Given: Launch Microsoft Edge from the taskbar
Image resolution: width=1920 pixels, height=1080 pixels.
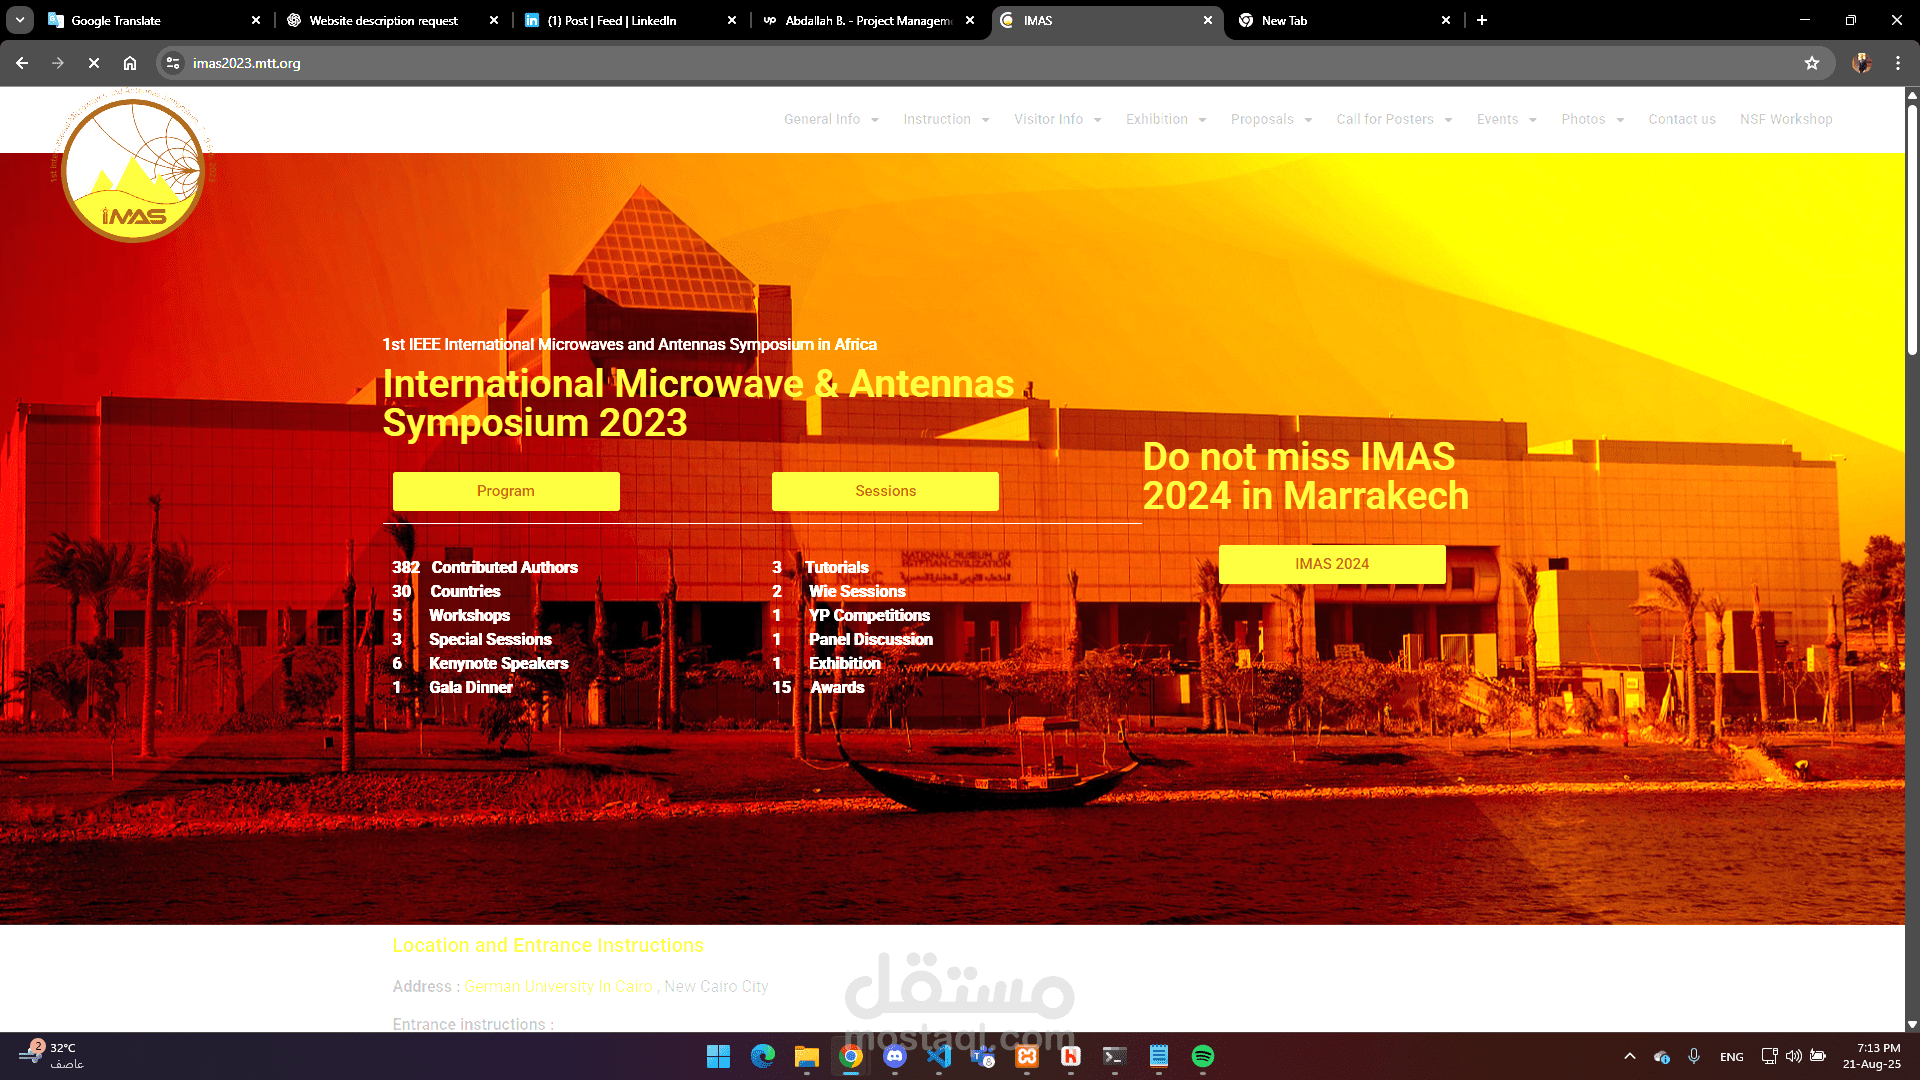Looking at the screenshot, I should pos(763,1056).
